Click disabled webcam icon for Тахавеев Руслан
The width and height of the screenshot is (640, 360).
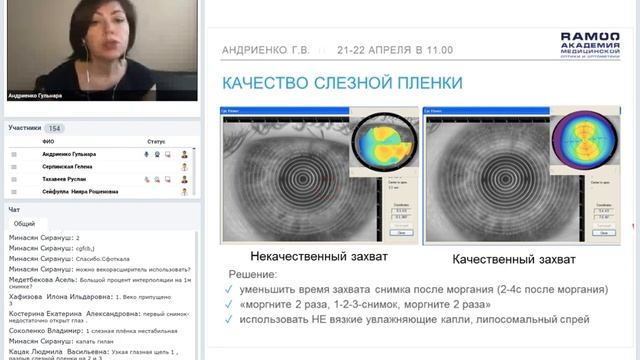pyautogui.click(x=157, y=179)
